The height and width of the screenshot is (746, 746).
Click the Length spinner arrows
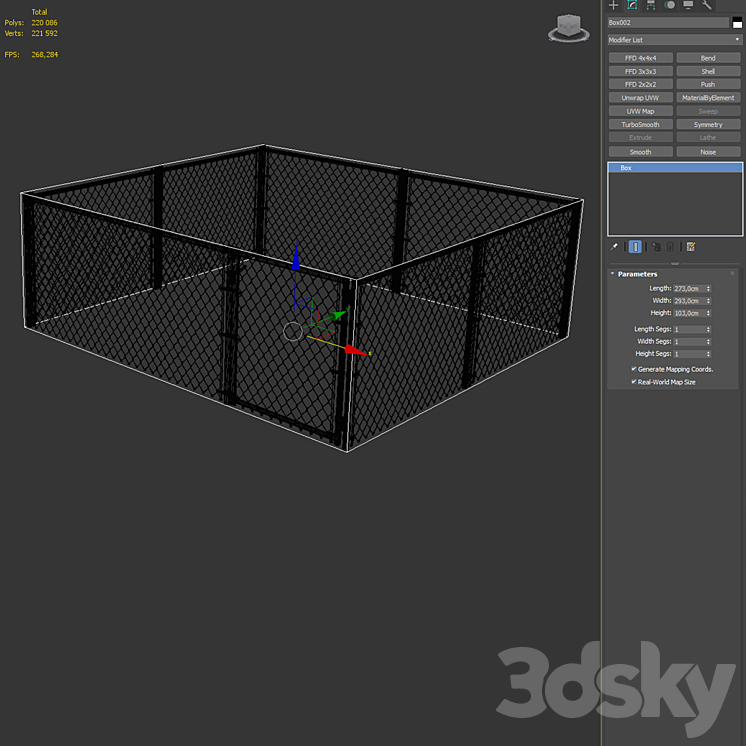tap(708, 288)
